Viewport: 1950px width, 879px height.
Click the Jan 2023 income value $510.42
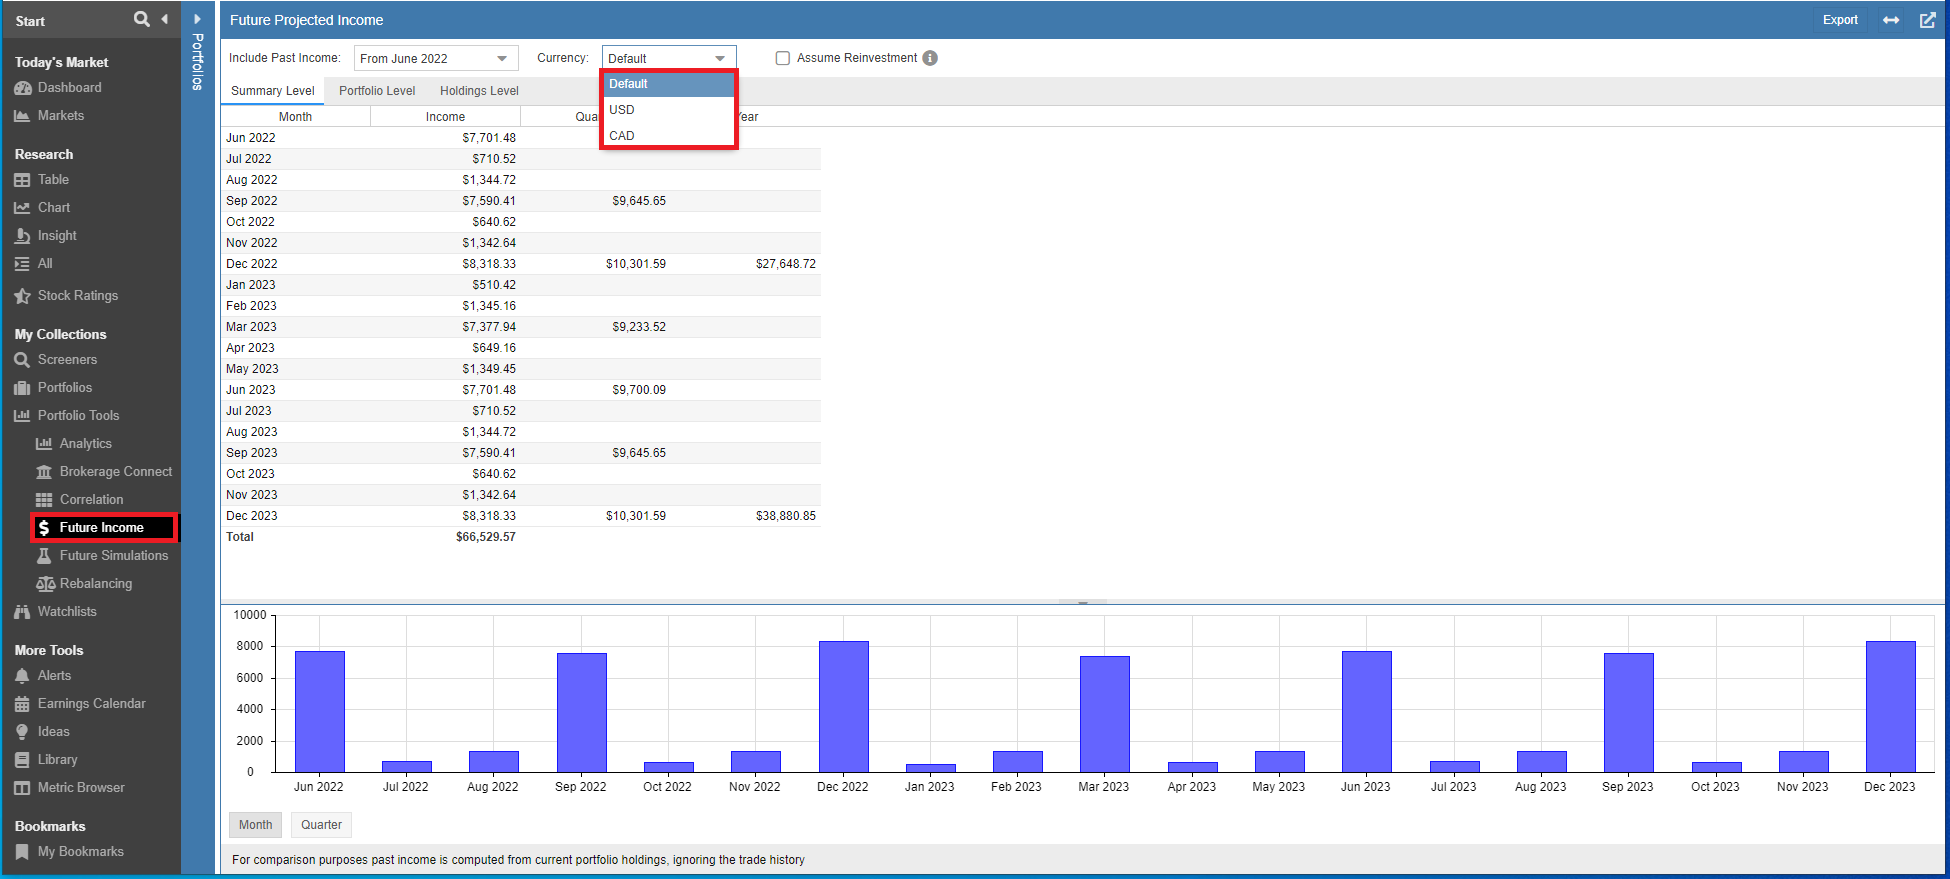(x=494, y=285)
